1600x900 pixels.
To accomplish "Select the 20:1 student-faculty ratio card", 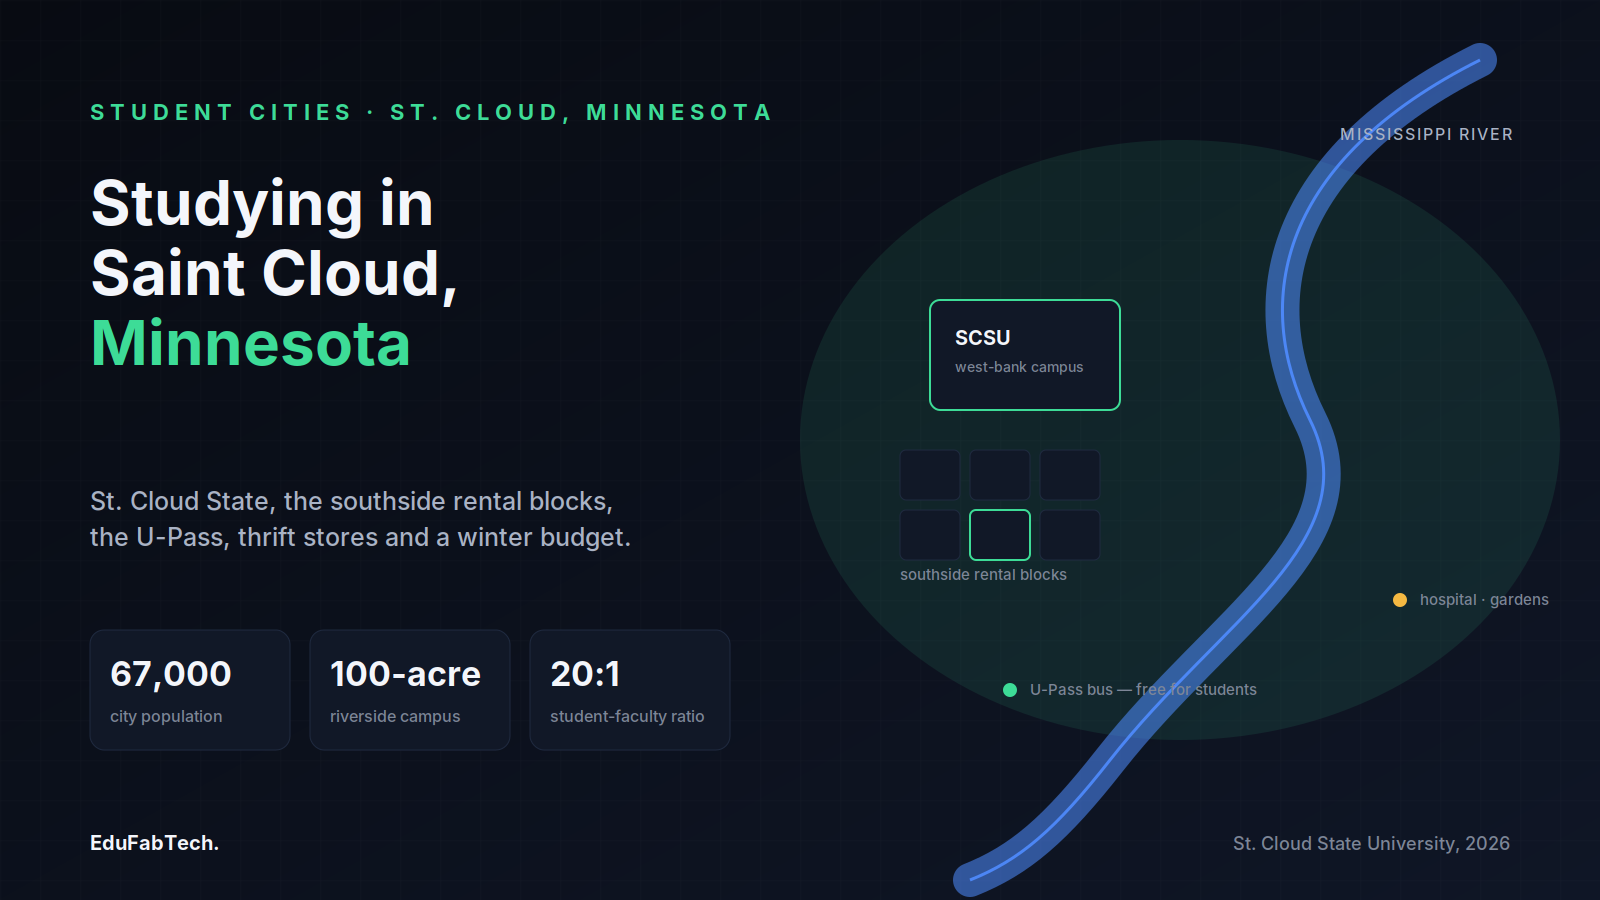I will coord(630,690).
